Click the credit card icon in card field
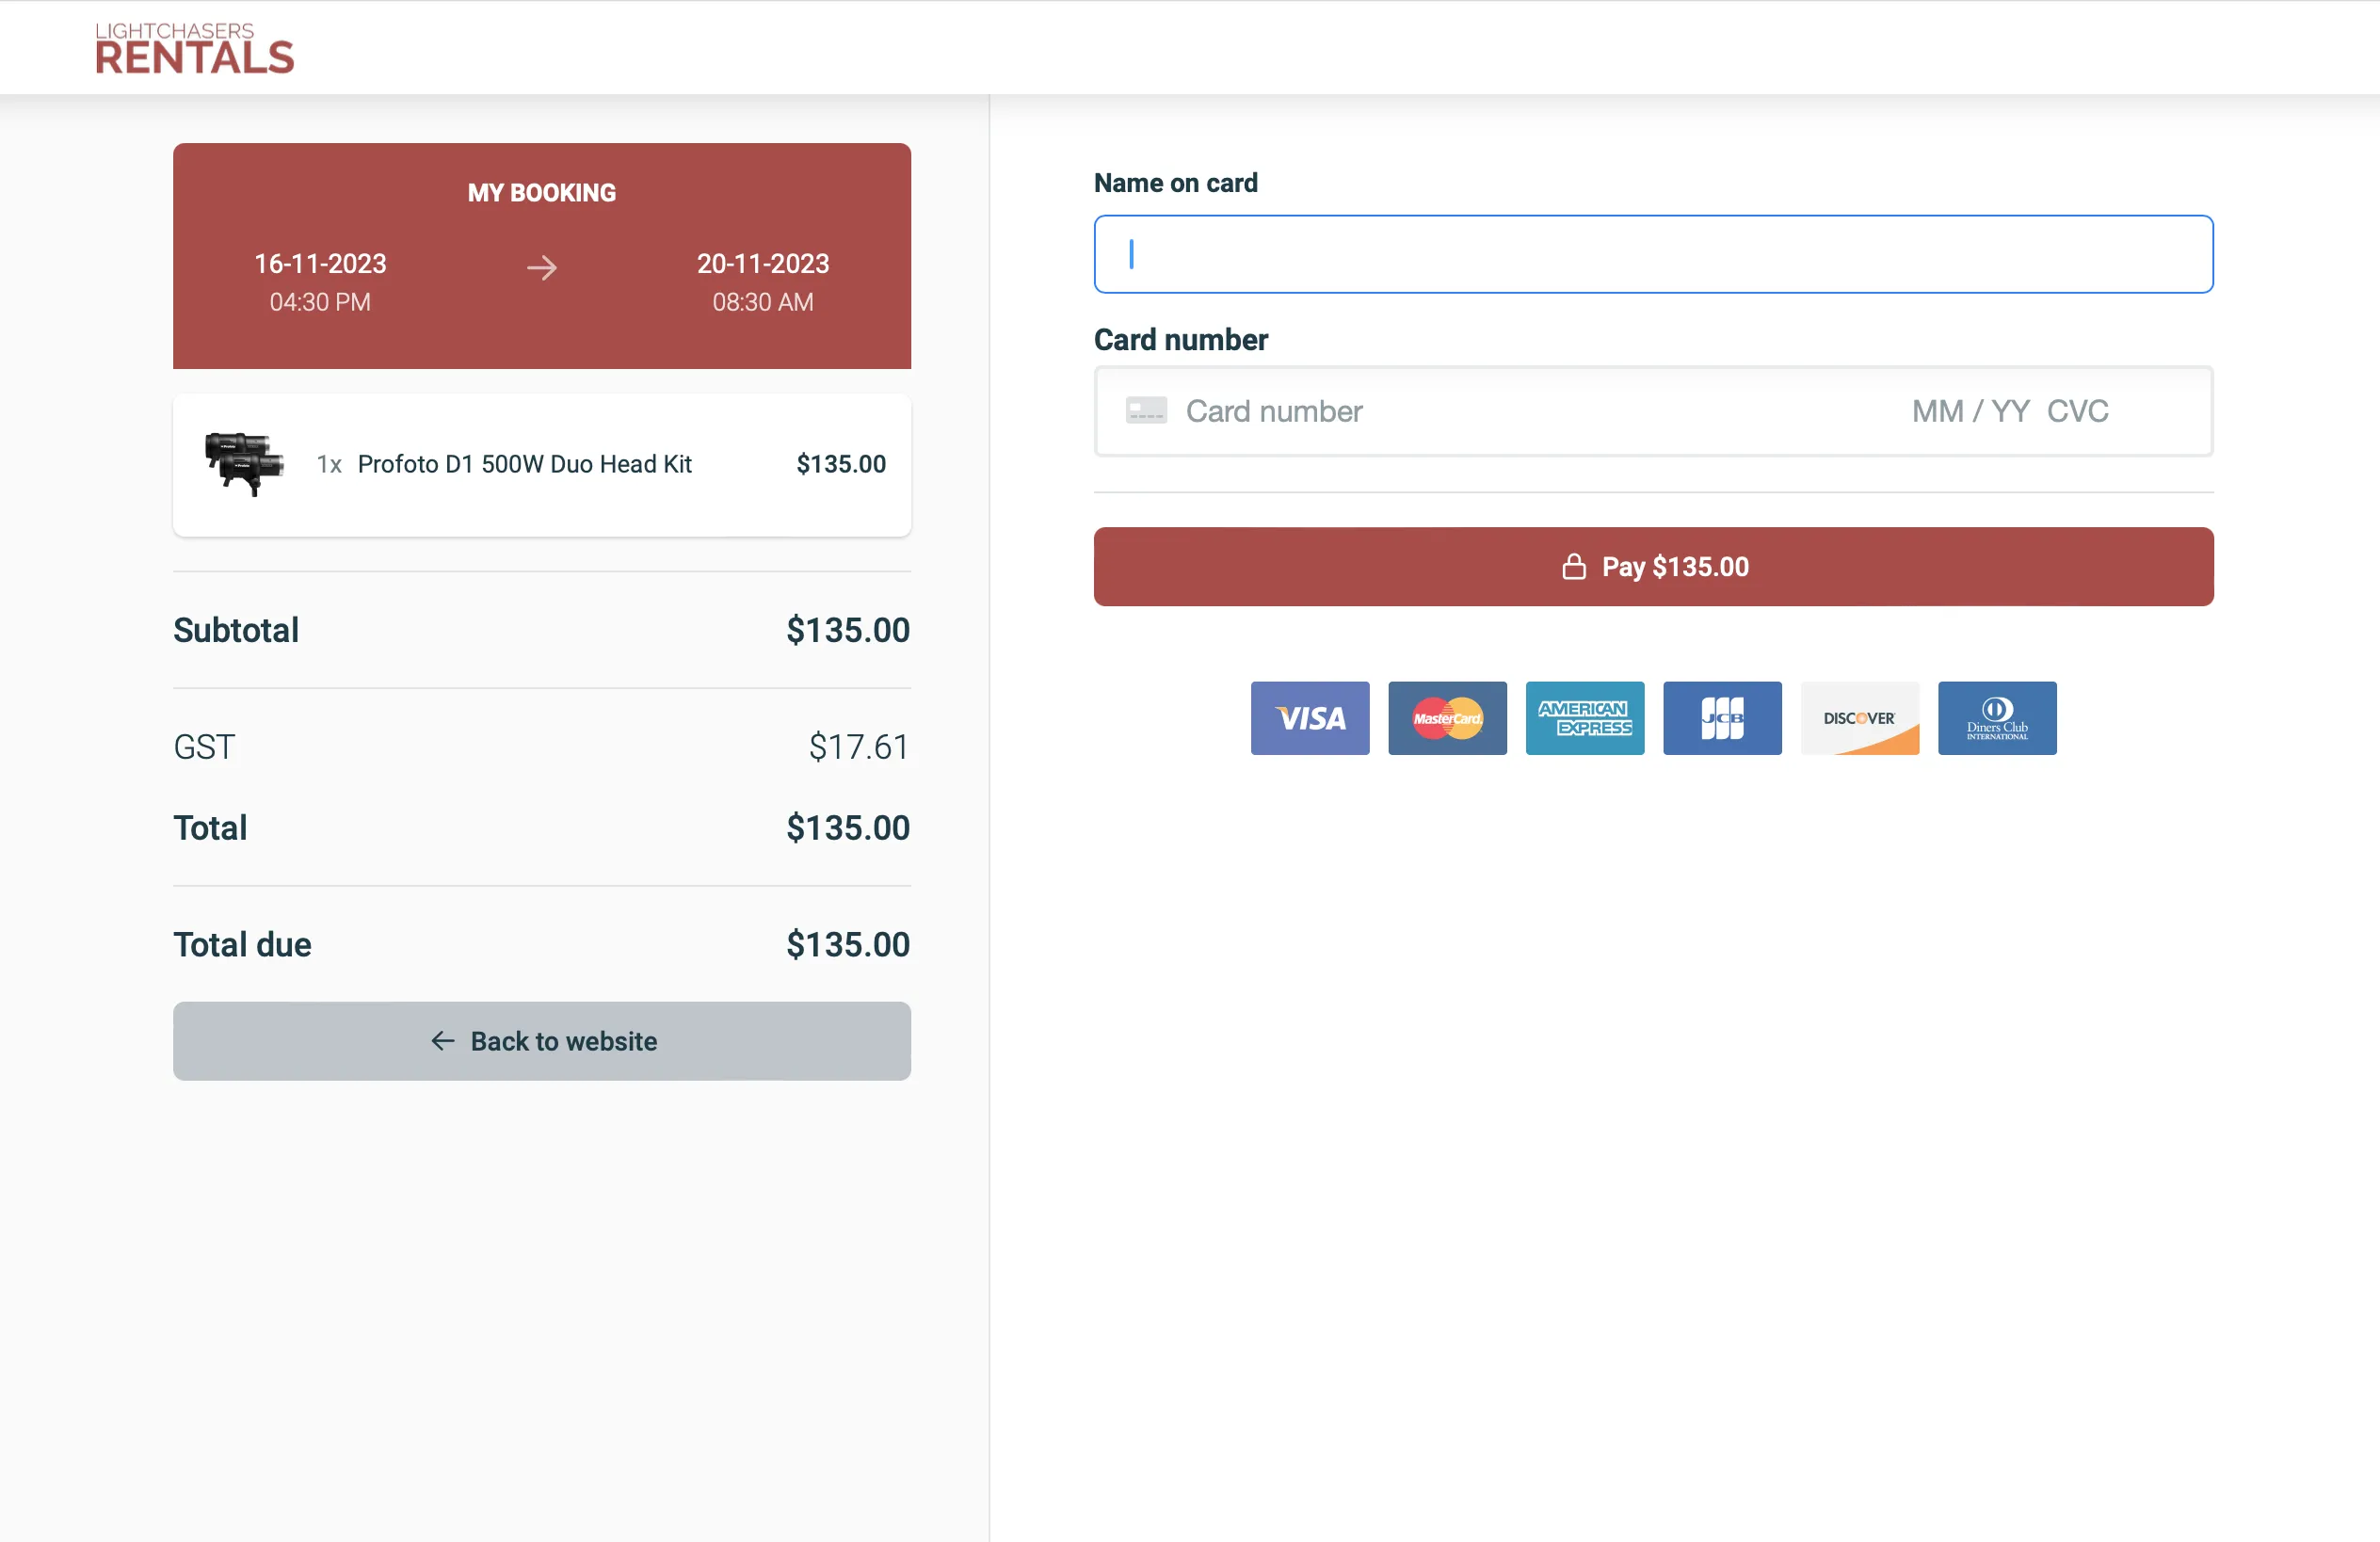The width and height of the screenshot is (2380, 1542). (1146, 411)
